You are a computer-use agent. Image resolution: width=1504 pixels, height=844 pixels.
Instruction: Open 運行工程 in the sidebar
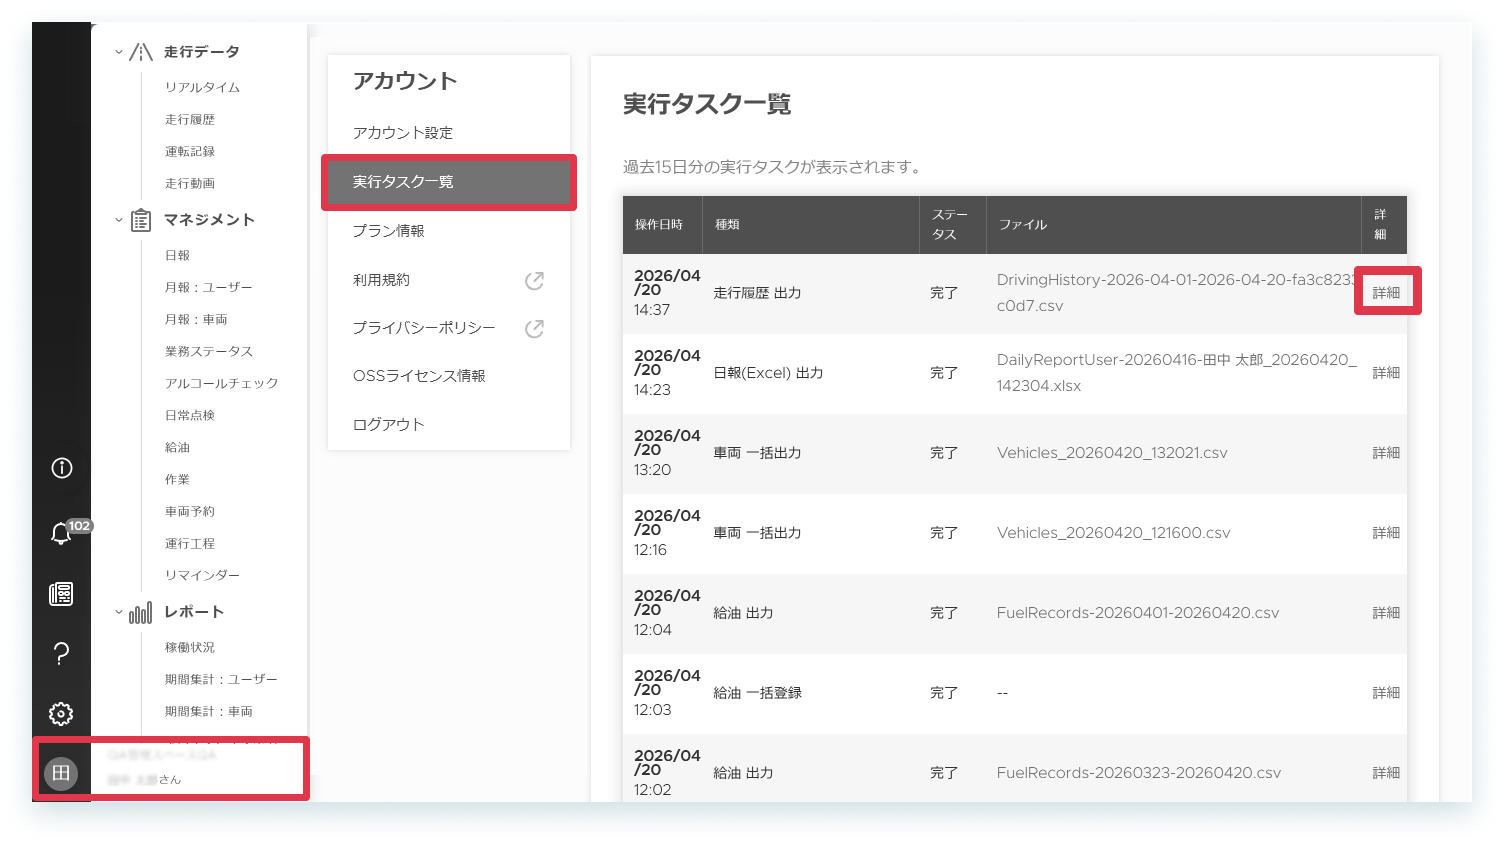click(x=190, y=544)
